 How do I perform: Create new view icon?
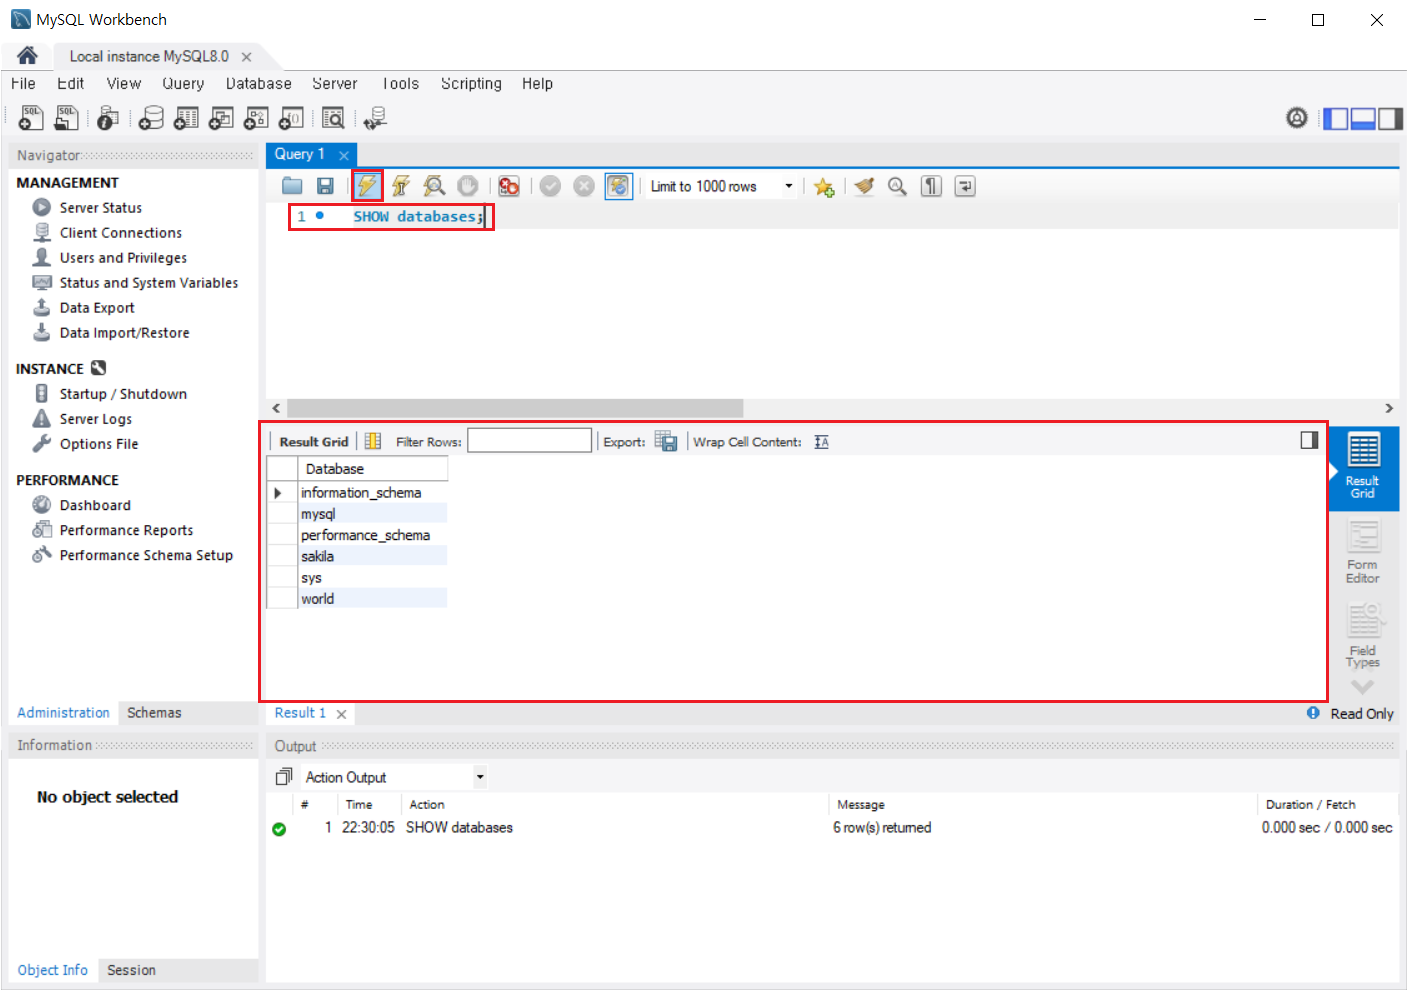point(221,118)
